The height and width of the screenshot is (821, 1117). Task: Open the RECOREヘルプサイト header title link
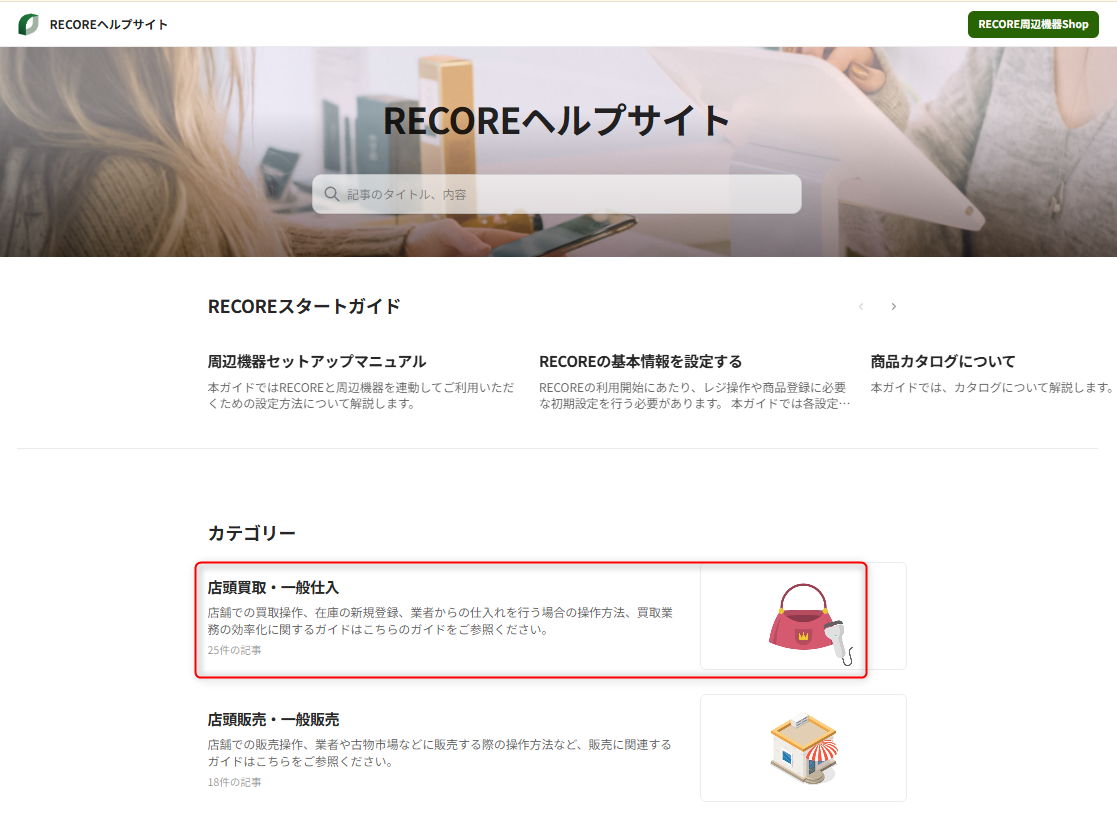coord(108,24)
